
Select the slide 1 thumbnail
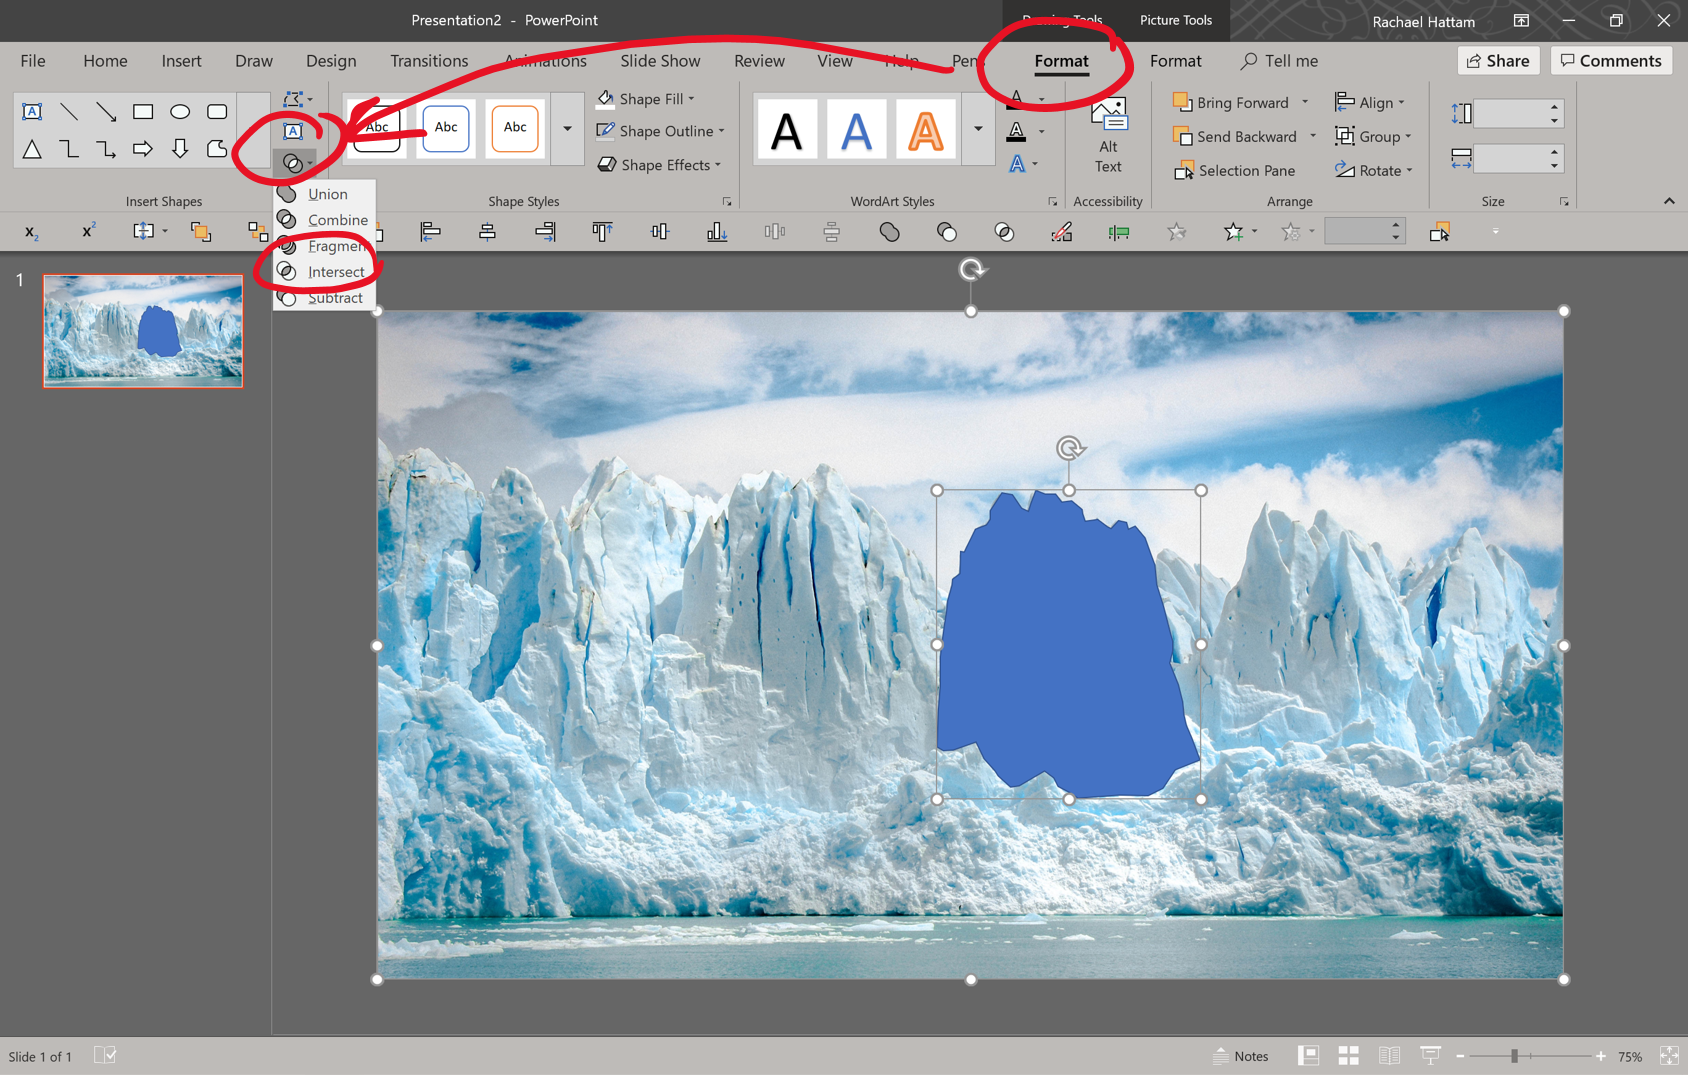pyautogui.click(x=142, y=331)
